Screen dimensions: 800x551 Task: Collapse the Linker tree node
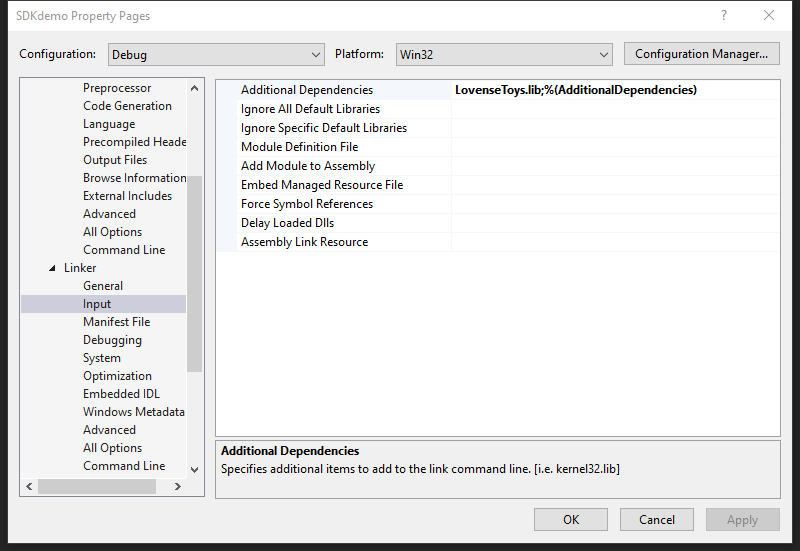tap(52, 268)
